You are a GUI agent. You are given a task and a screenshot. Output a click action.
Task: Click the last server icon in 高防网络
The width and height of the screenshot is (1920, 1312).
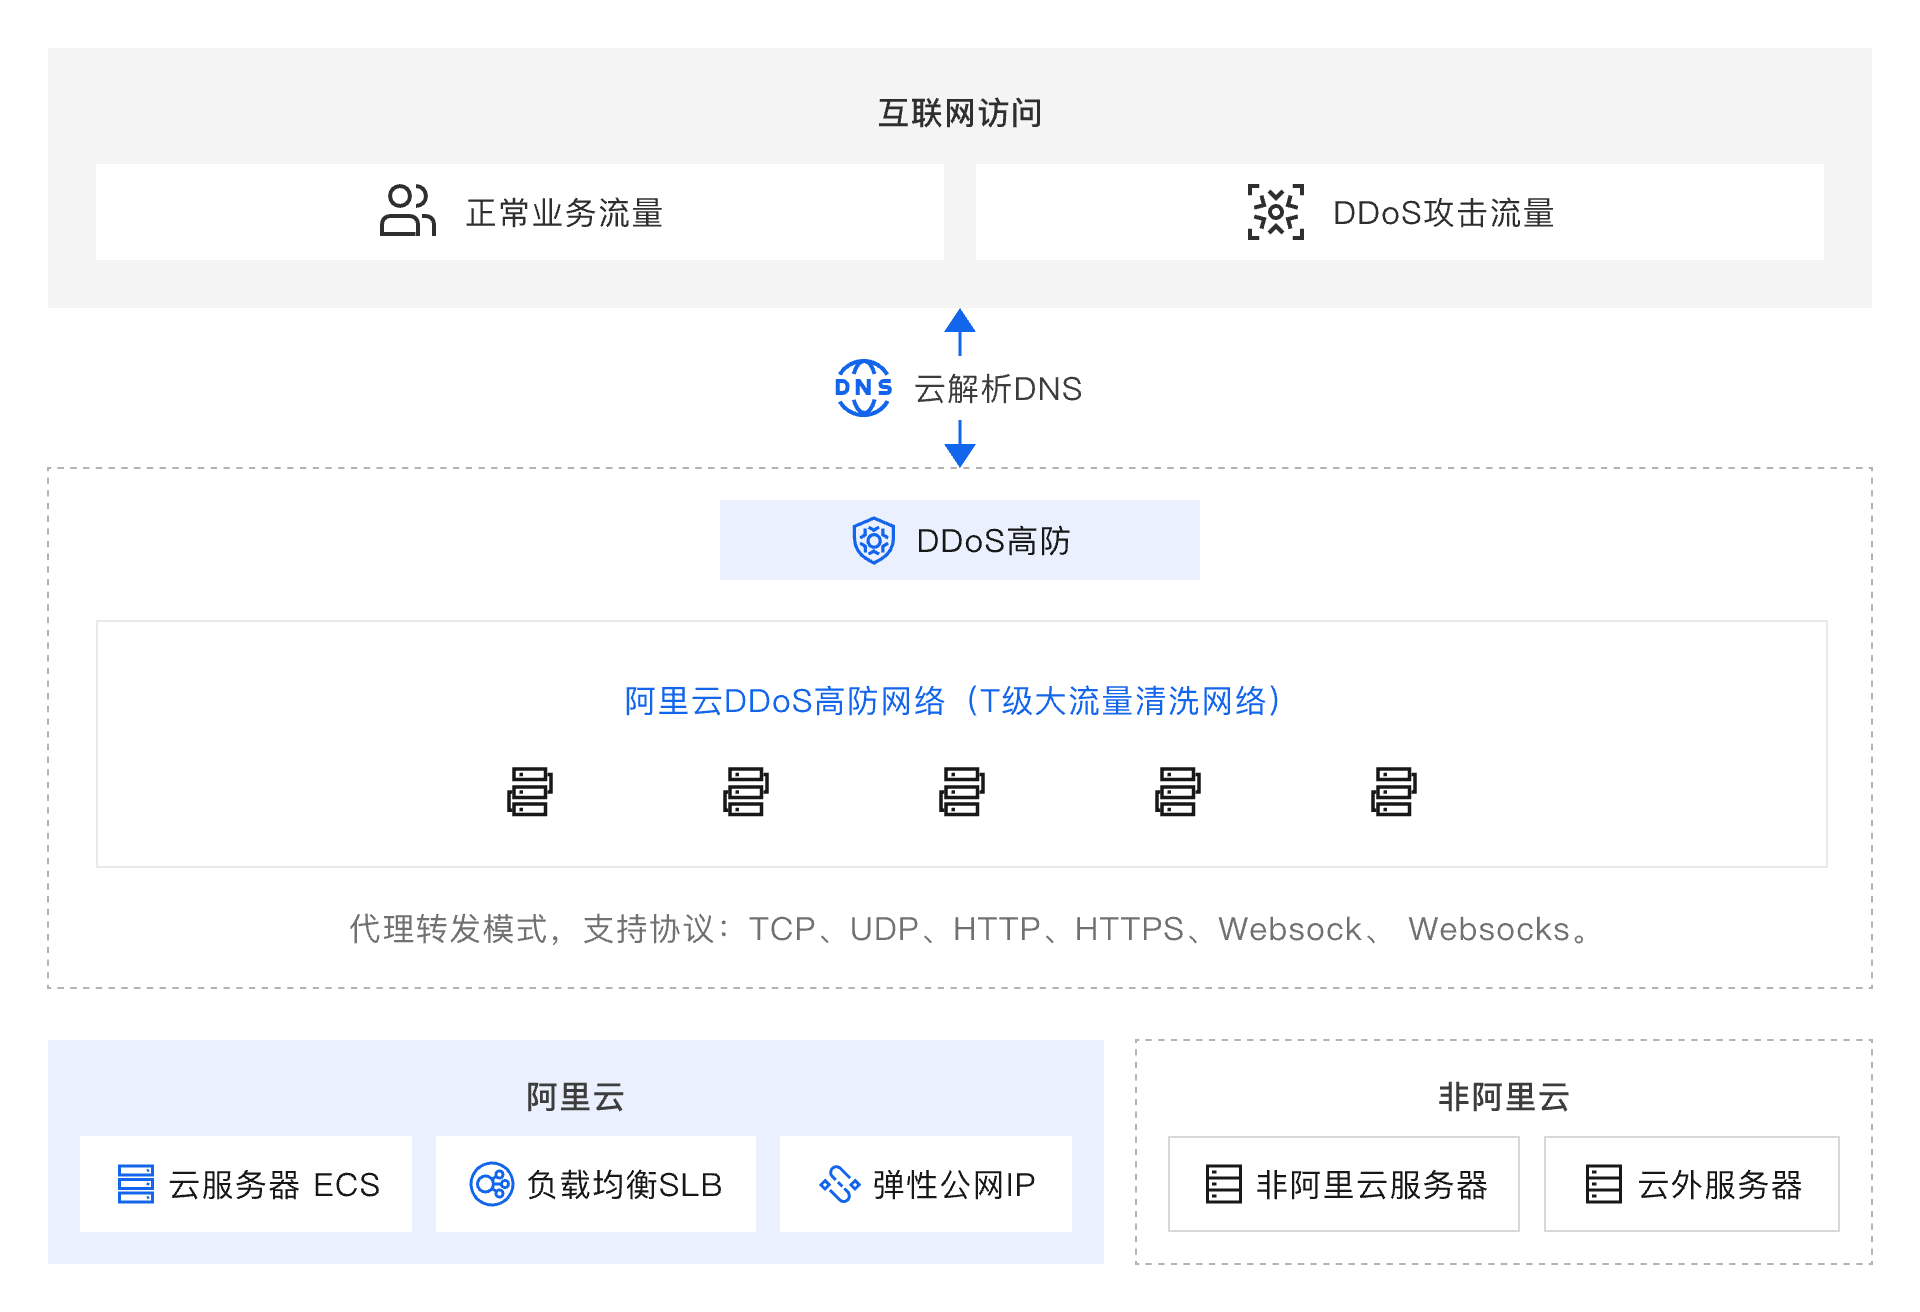coord(1394,792)
